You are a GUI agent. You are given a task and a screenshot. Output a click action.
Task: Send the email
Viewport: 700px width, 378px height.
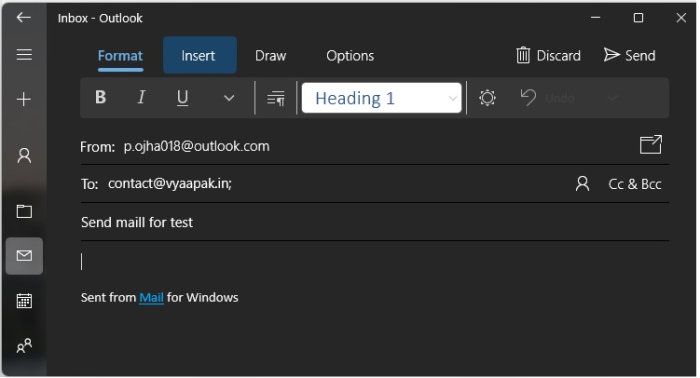[630, 56]
